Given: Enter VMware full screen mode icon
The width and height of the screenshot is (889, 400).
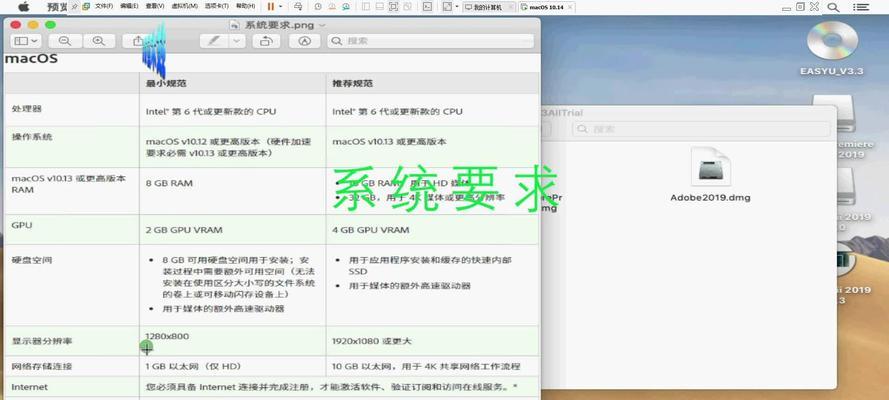Looking at the screenshot, I should [x=393, y=6].
